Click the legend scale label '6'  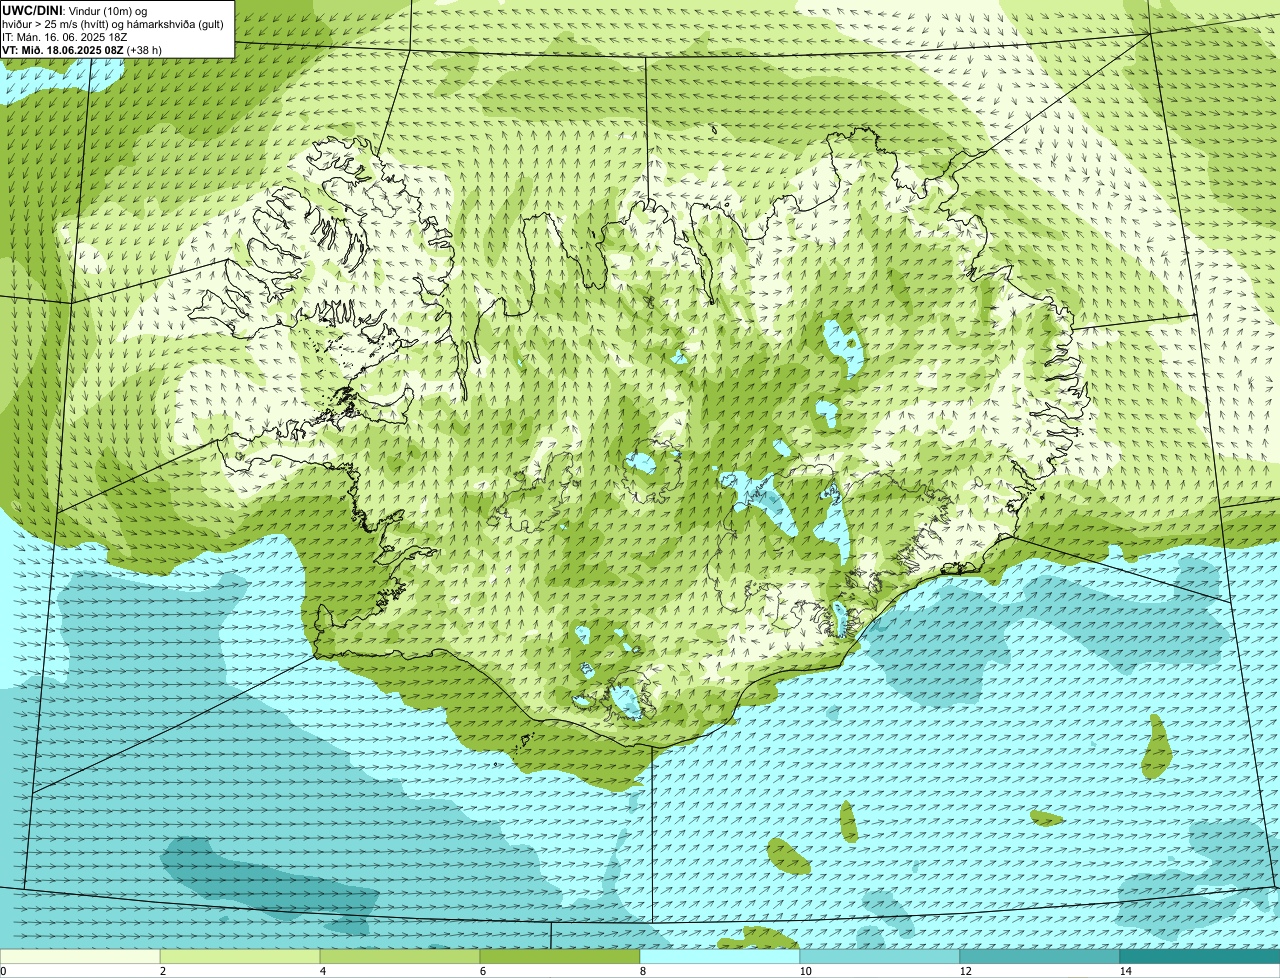[x=482, y=971]
